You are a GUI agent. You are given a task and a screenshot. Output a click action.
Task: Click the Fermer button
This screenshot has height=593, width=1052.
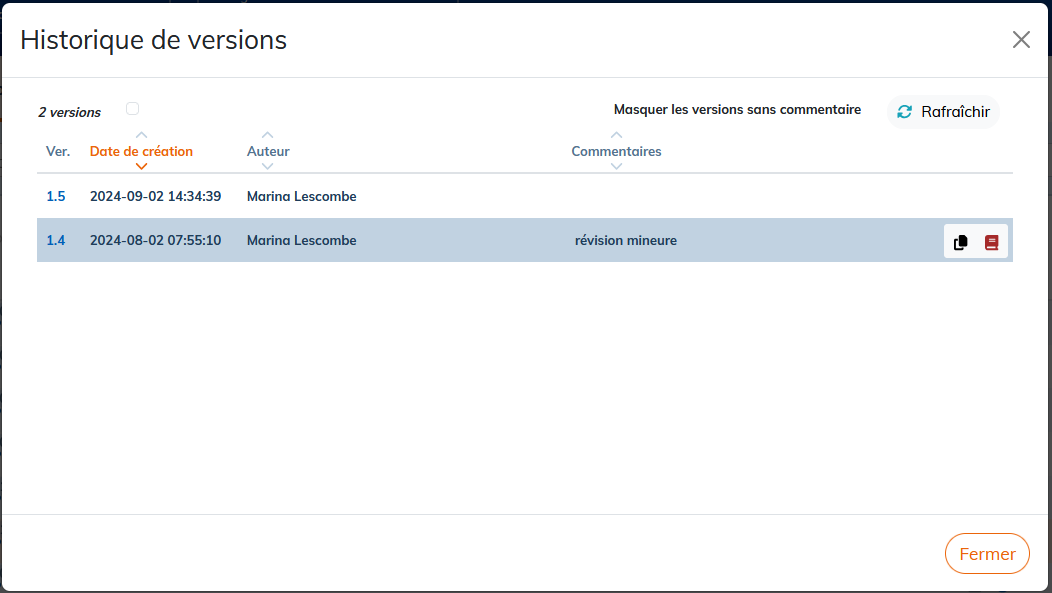tap(987, 553)
